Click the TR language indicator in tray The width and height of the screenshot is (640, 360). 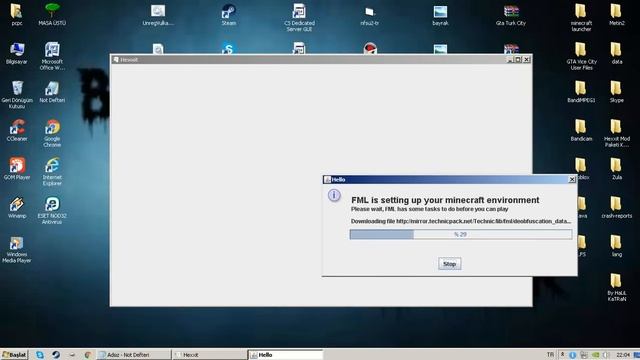[550, 354]
